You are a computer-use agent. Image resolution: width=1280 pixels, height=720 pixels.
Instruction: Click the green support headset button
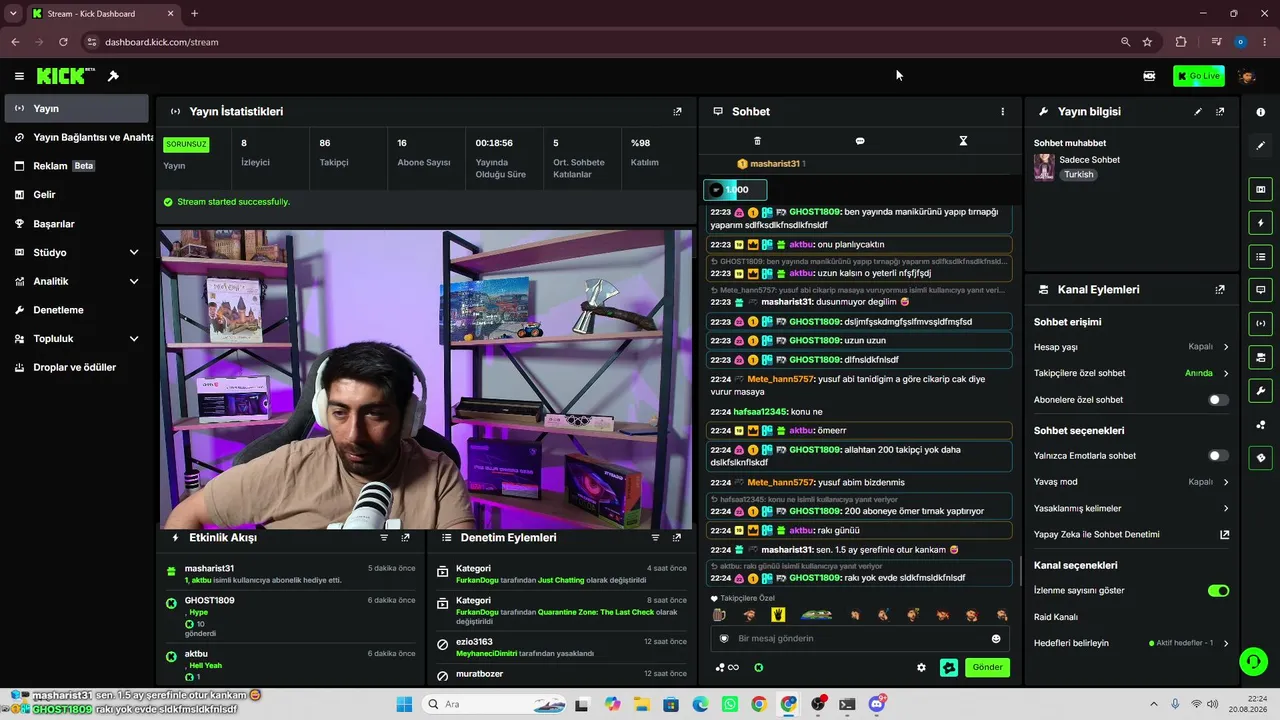tap(1253, 661)
